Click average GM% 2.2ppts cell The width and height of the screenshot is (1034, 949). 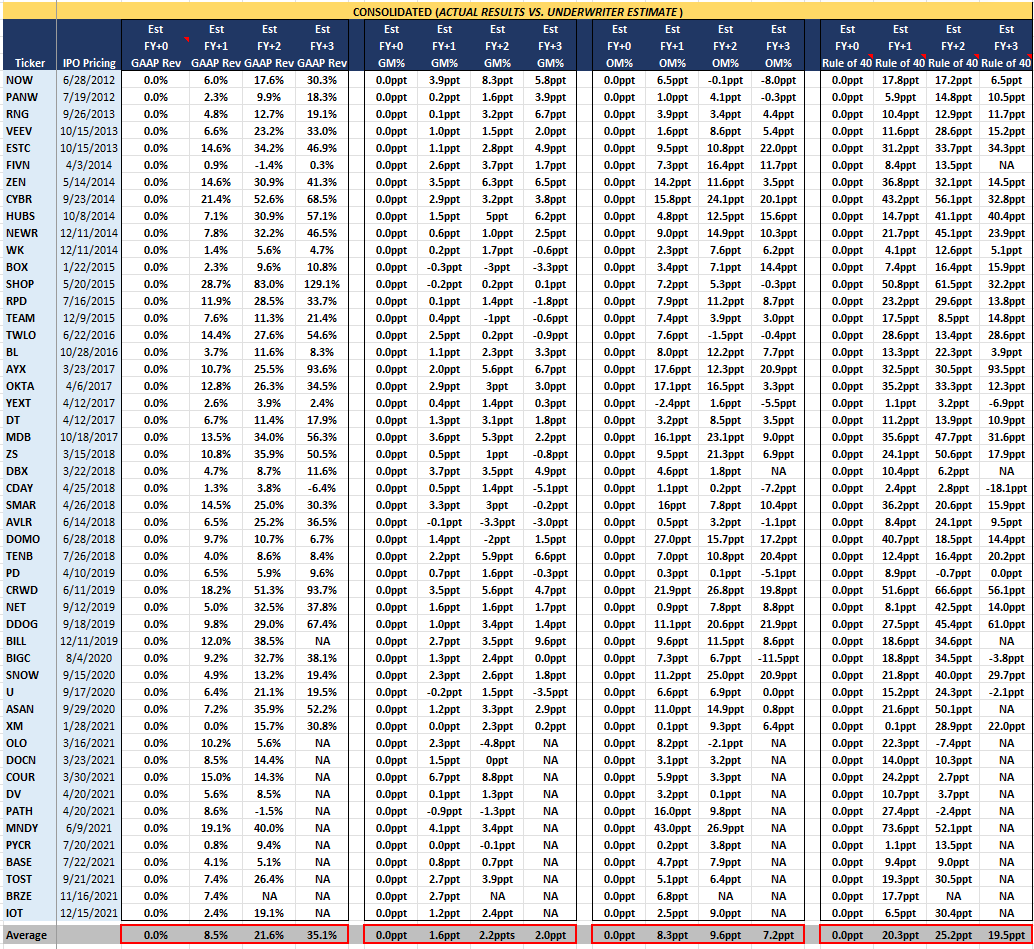497,935
